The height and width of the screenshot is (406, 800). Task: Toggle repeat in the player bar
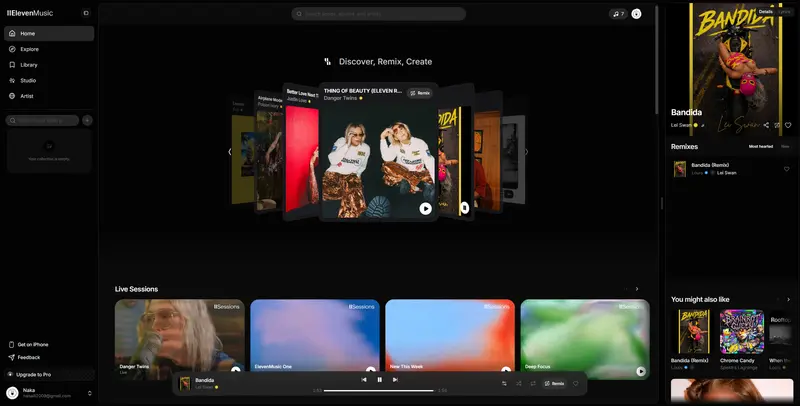pos(533,384)
